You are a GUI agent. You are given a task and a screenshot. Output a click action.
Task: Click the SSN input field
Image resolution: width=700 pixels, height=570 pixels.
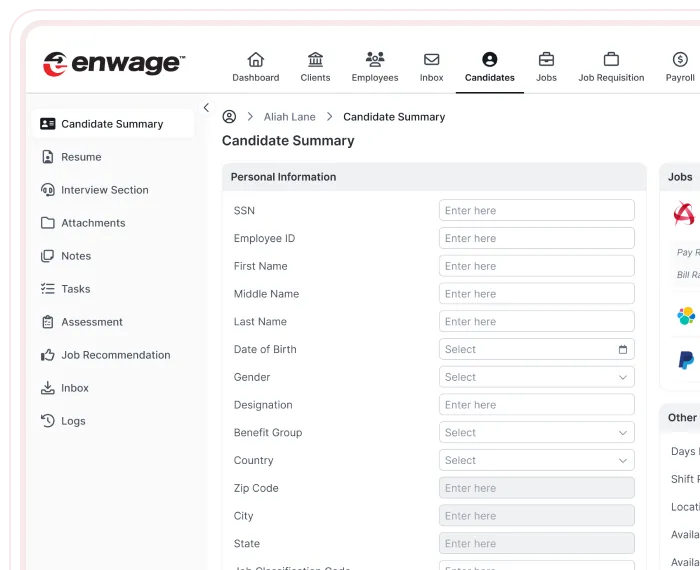[536, 211]
